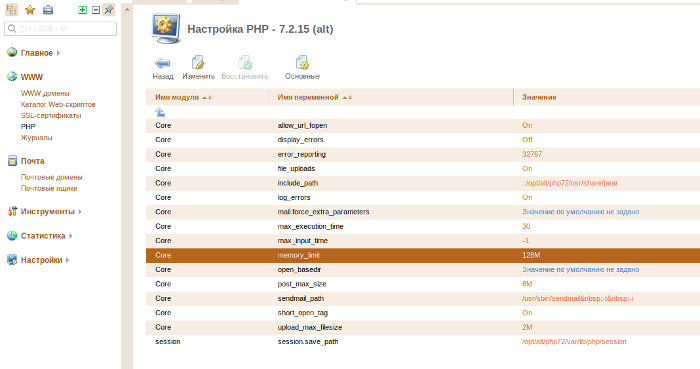Expand the Инструменты menu arrow

pyautogui.click(x=80, y=211)
